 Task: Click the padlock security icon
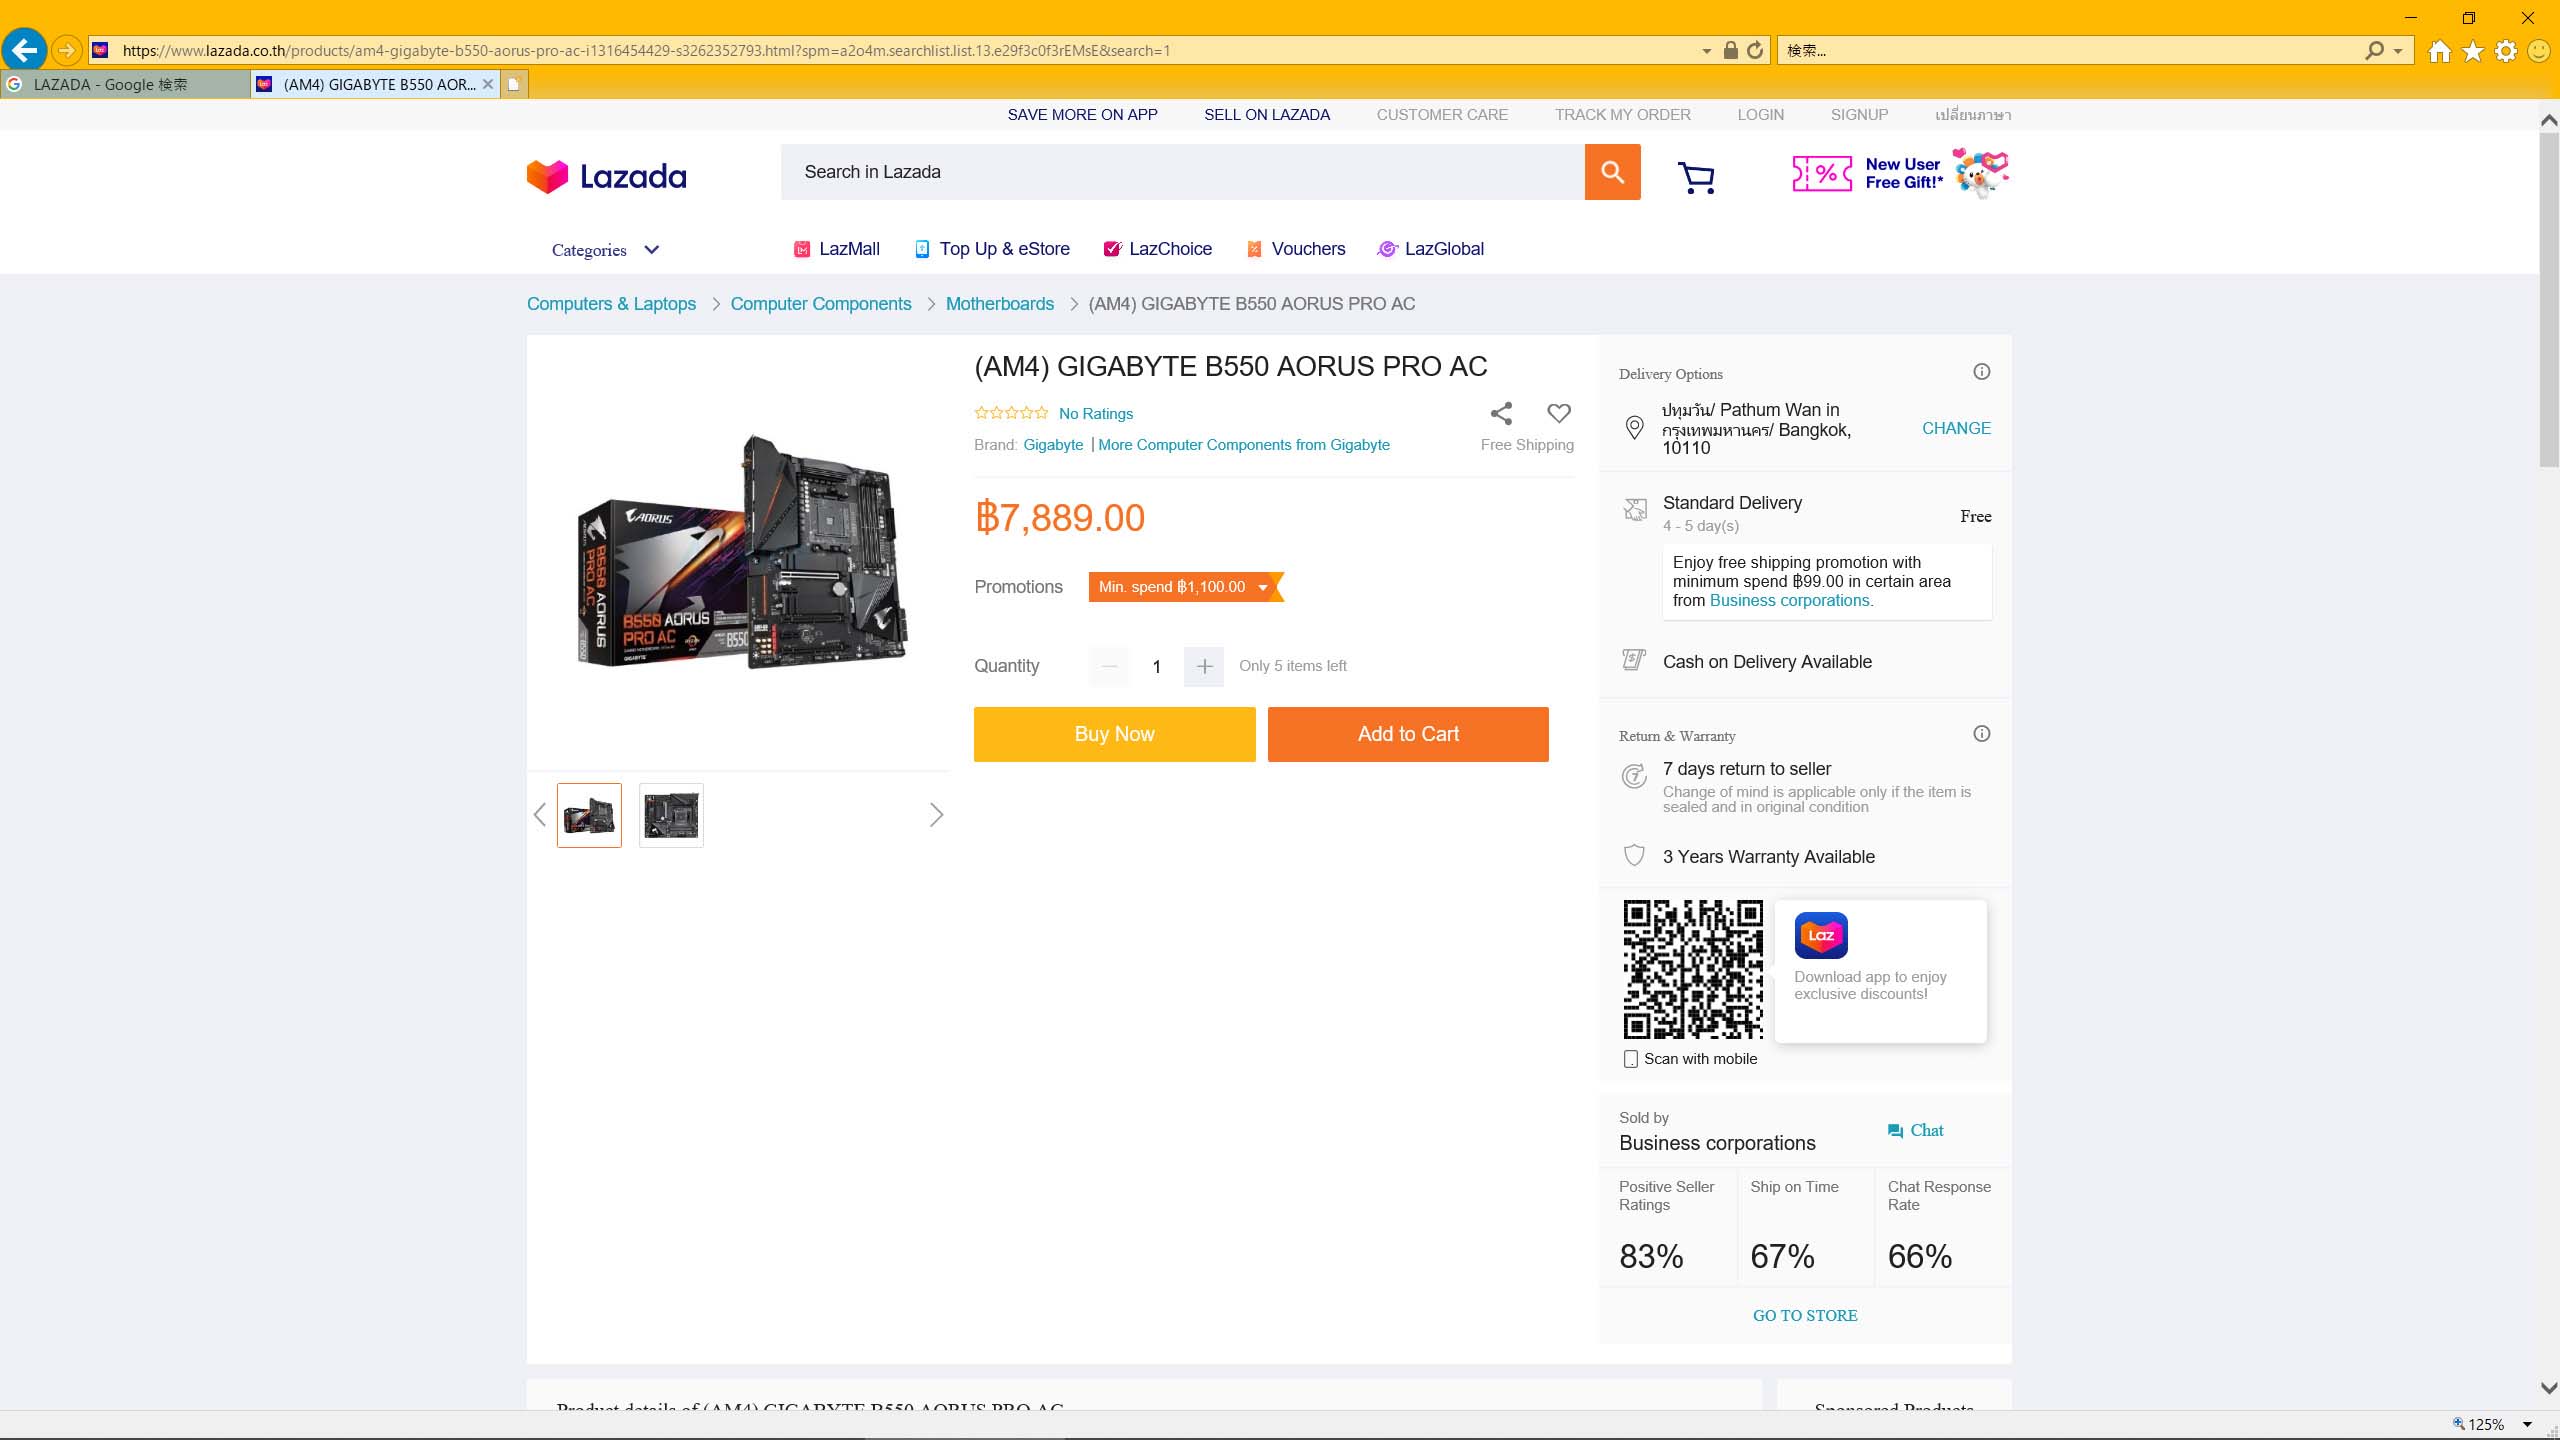coord(1730,50)
